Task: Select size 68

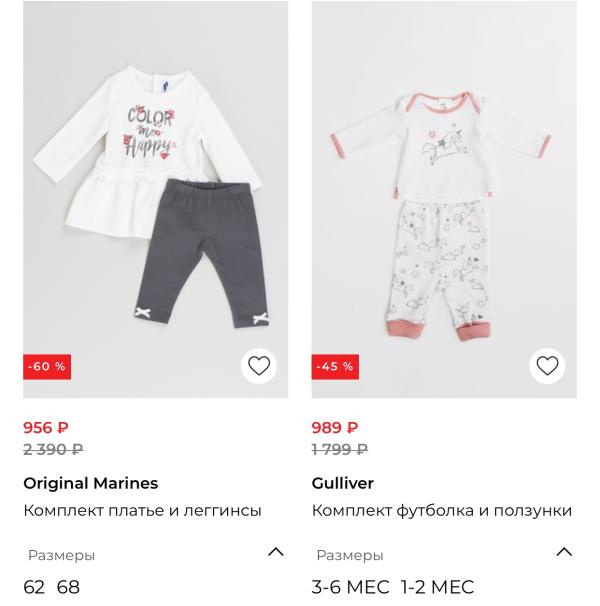Action: pos(68,587)
